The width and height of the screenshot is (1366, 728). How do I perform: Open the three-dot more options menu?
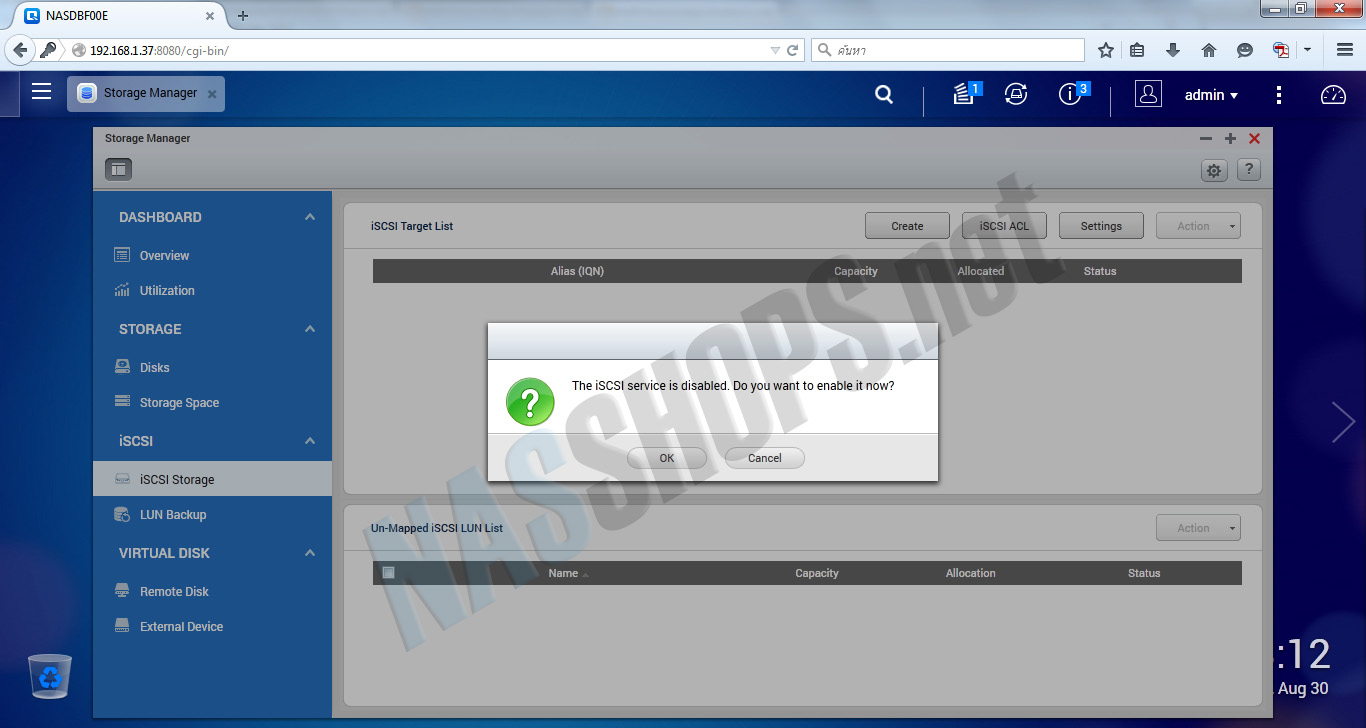click(1279, 95)
